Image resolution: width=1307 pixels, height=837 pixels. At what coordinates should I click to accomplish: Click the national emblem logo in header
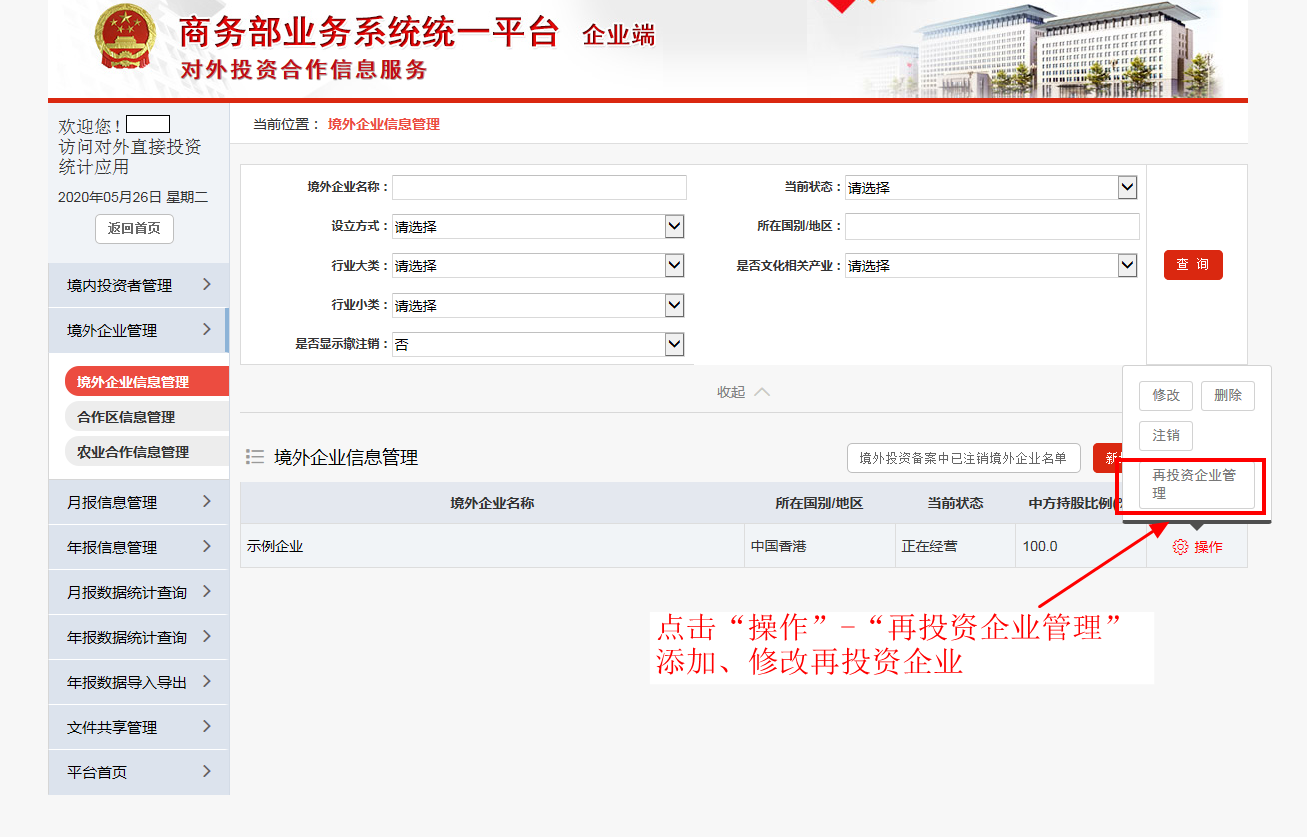click(126, 38)
